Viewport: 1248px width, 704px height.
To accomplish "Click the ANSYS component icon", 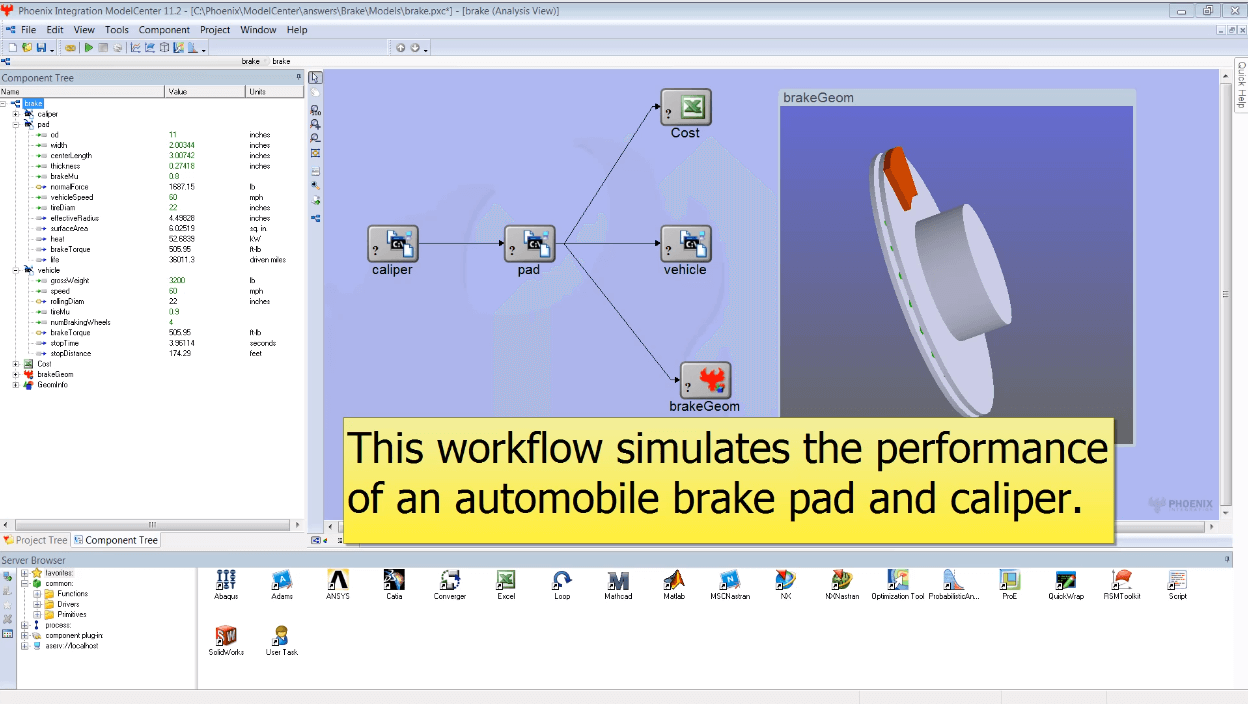I will (x=338, y=581).
